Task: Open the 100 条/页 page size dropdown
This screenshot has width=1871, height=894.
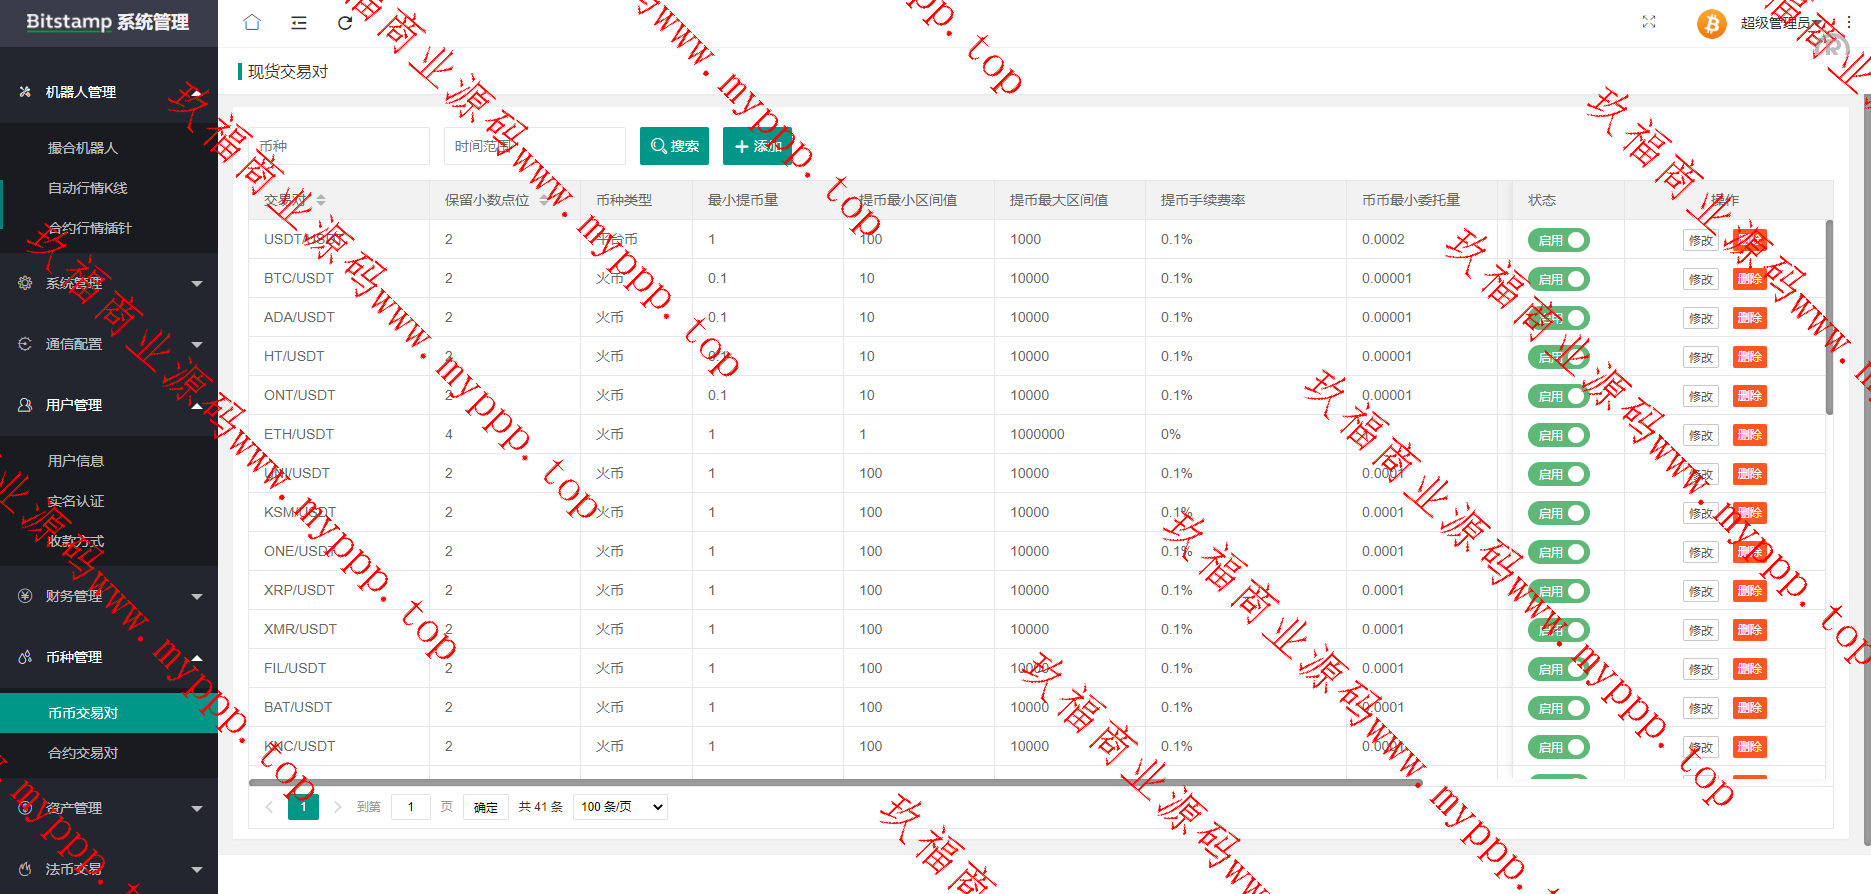Action: (620, 807)
